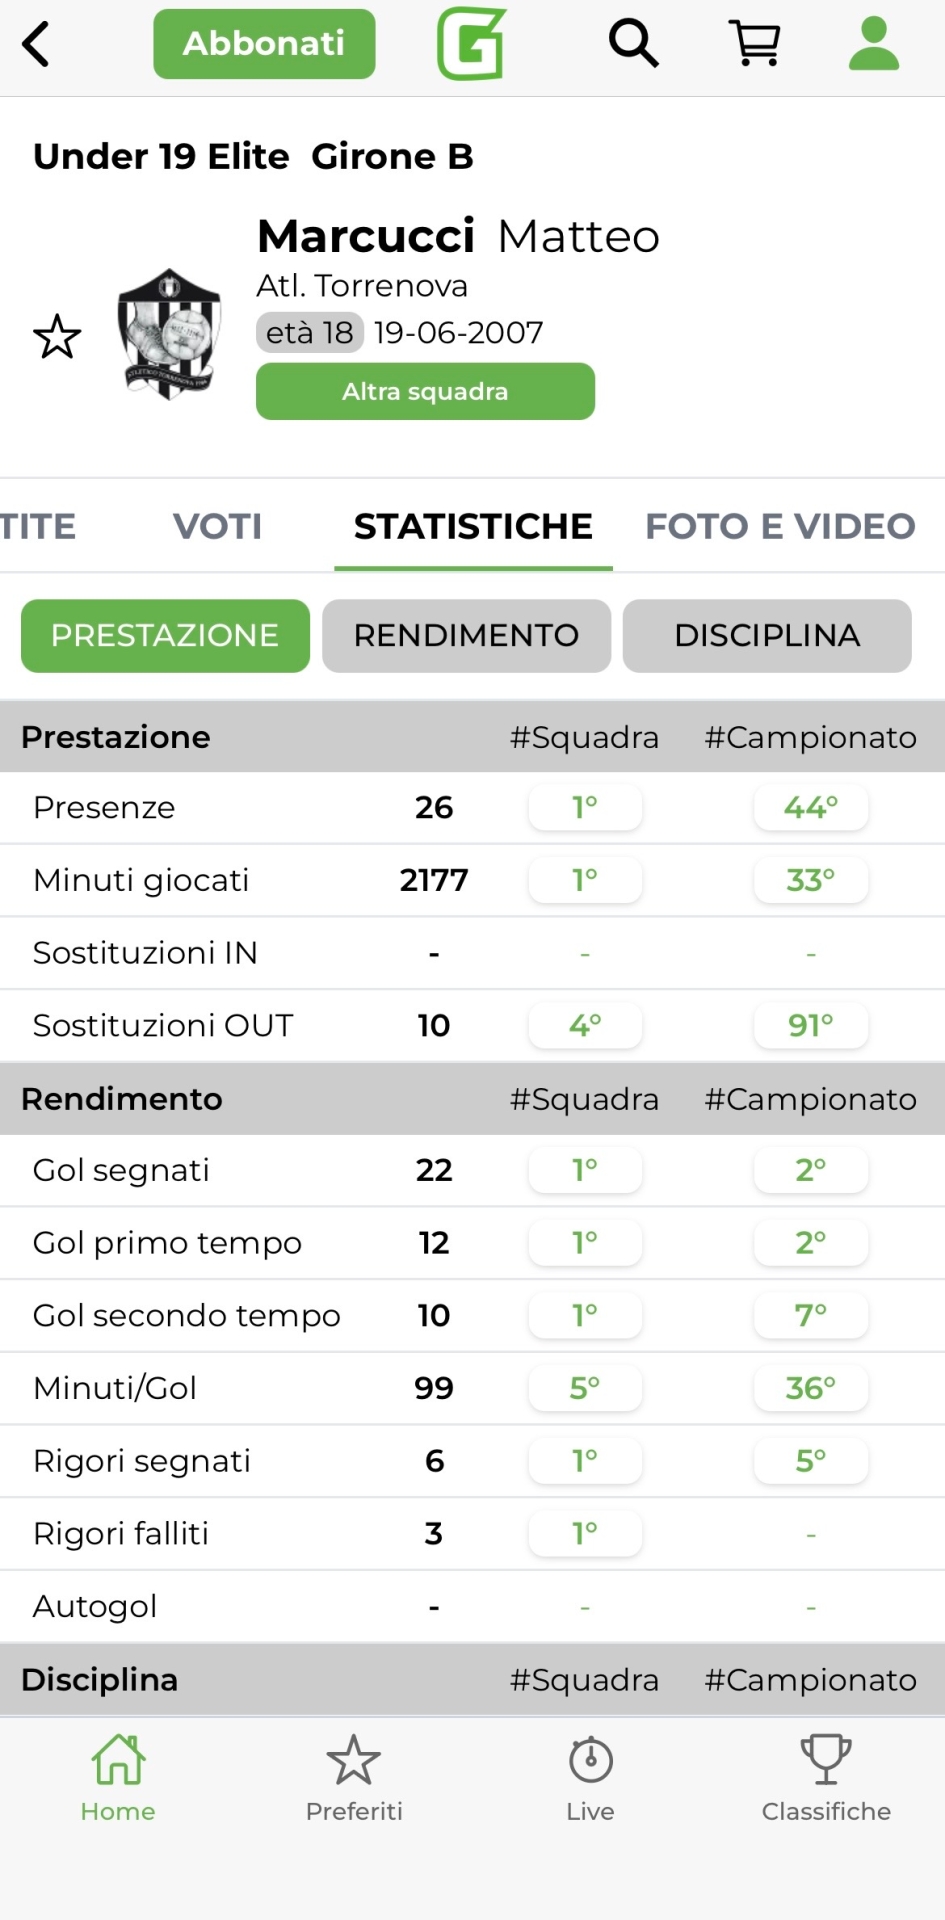The width and height of the screenshot is (945, 1920).
Task: Tap the green G logo
Action: pyautogui.click(x=471, y=44)
